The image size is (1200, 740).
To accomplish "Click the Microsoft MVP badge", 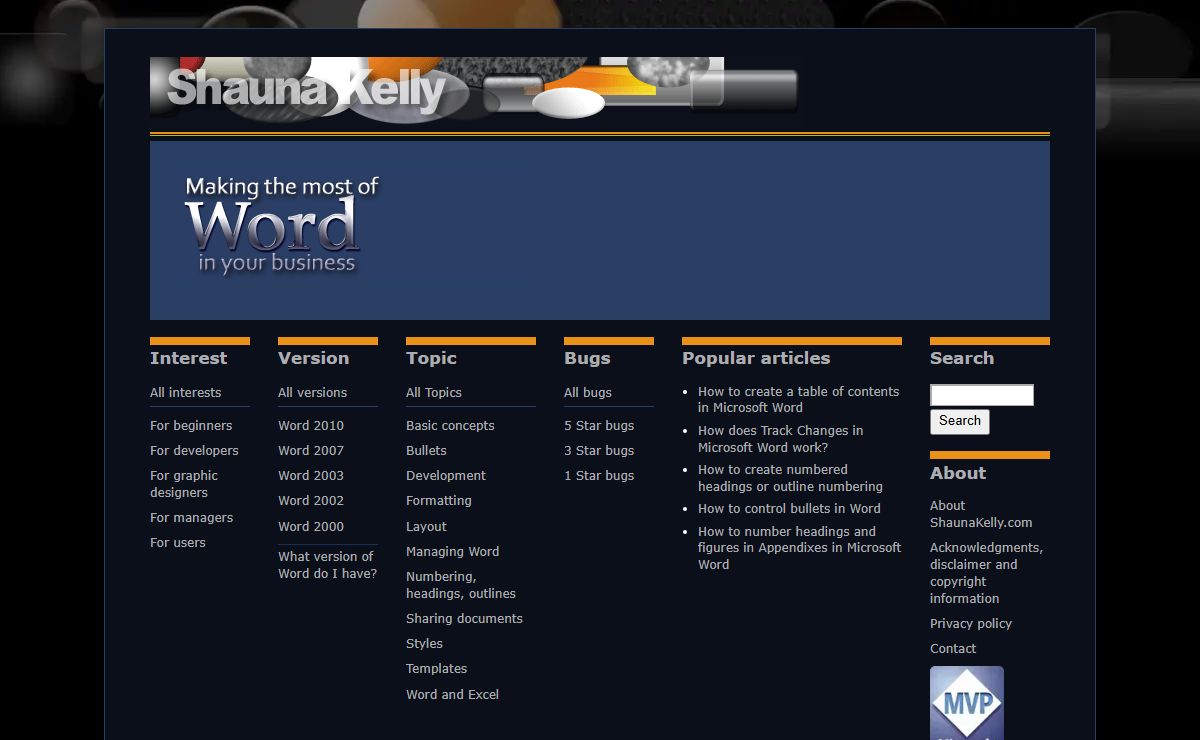I will pyautogui.click(x=966, y=702).
